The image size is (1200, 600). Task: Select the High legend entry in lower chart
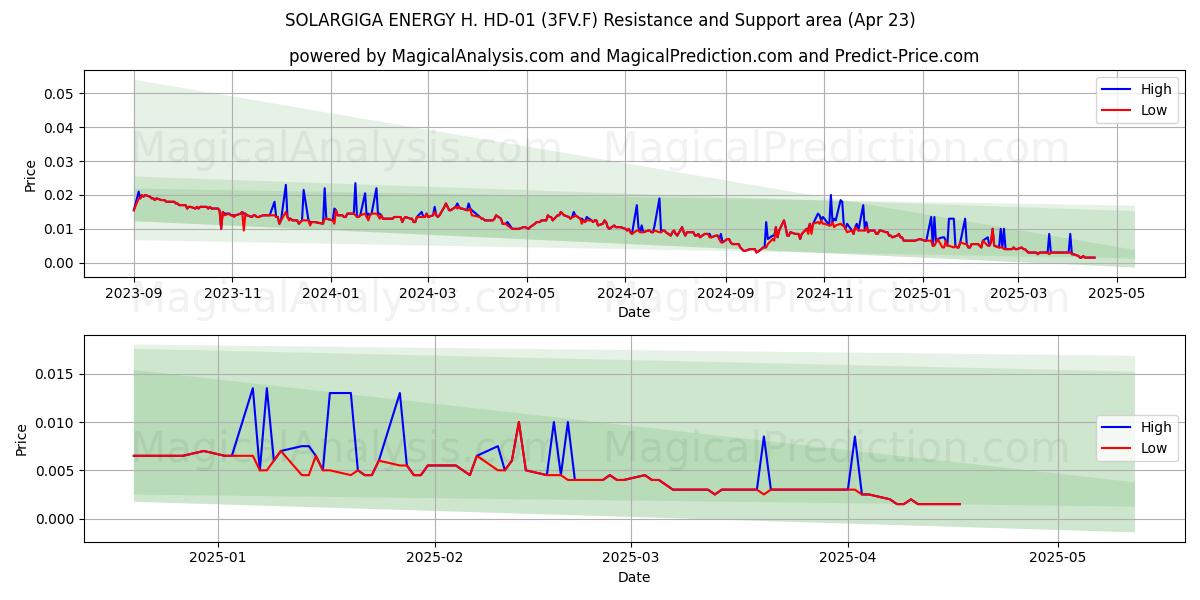[x=1139, y=427]
